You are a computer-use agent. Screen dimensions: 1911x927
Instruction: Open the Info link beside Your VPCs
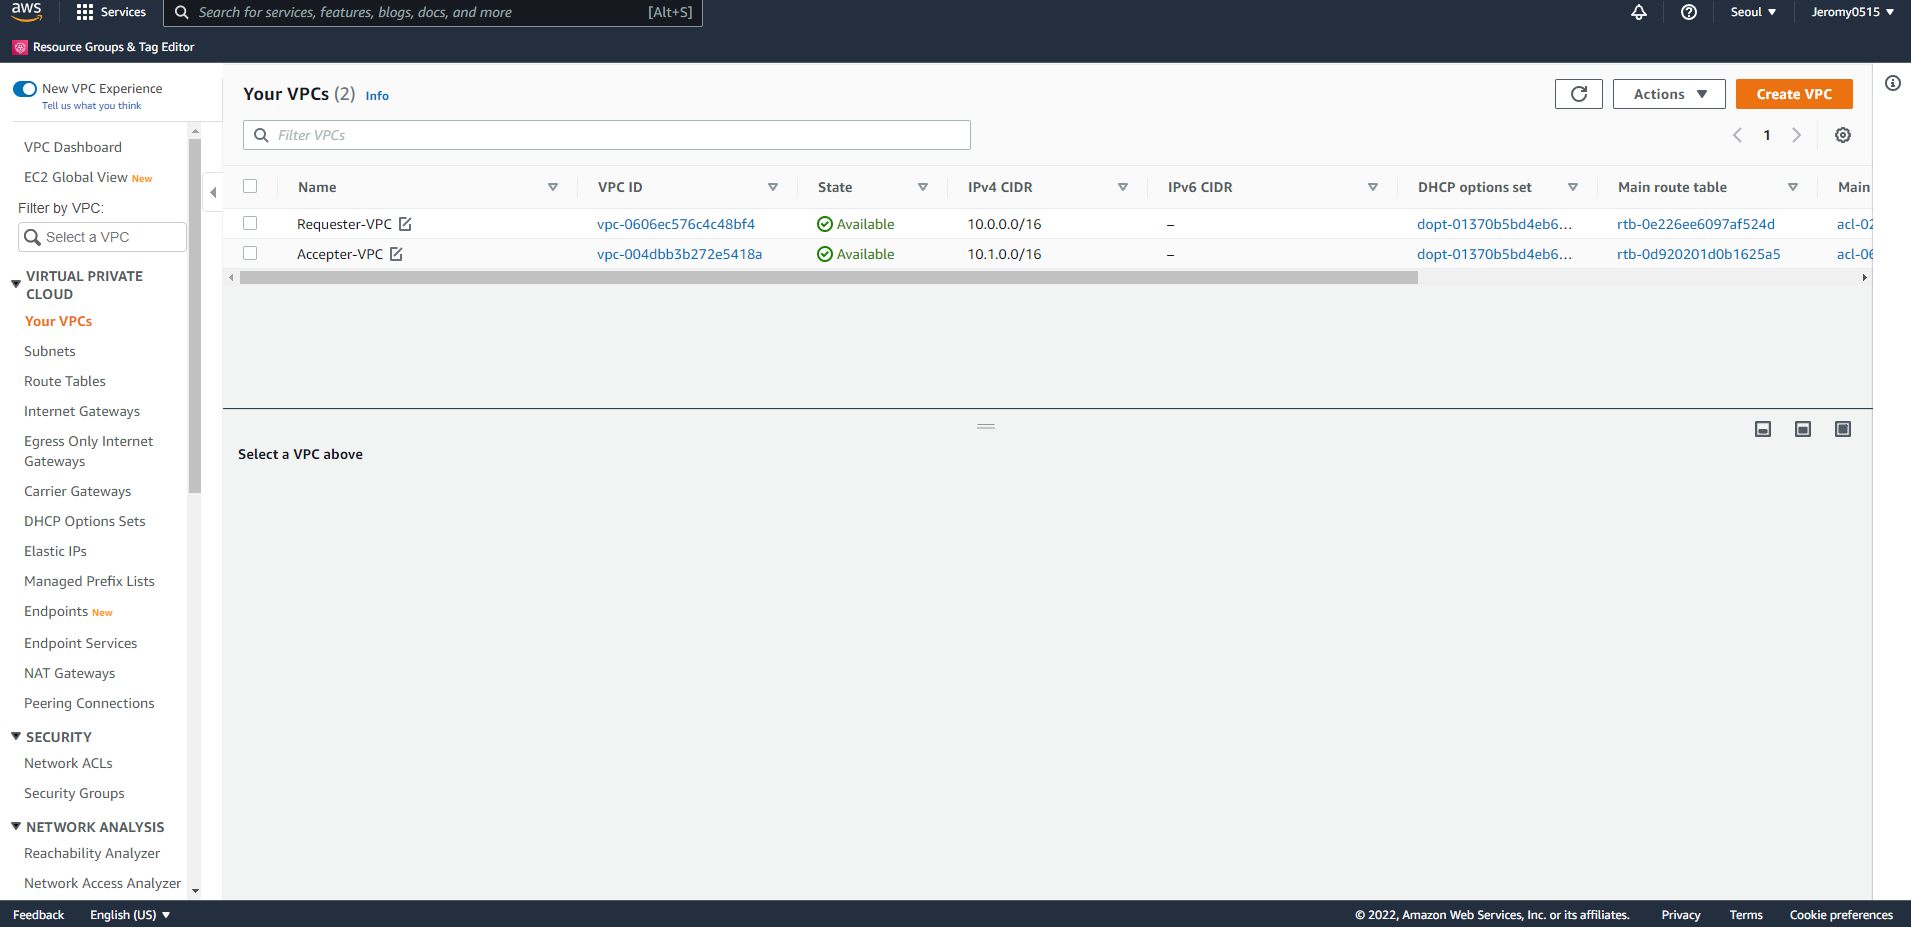point(377,96)
